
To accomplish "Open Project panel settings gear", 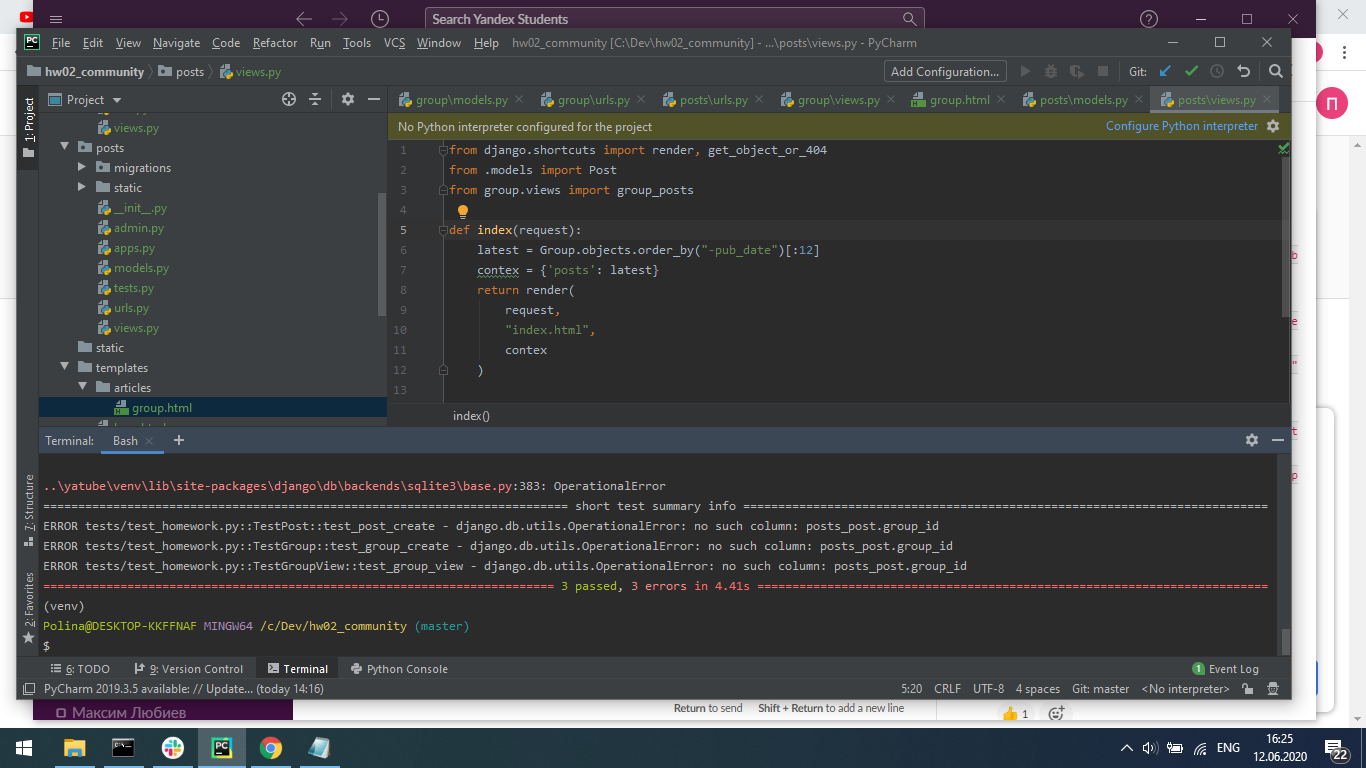I will coord(348,99).
